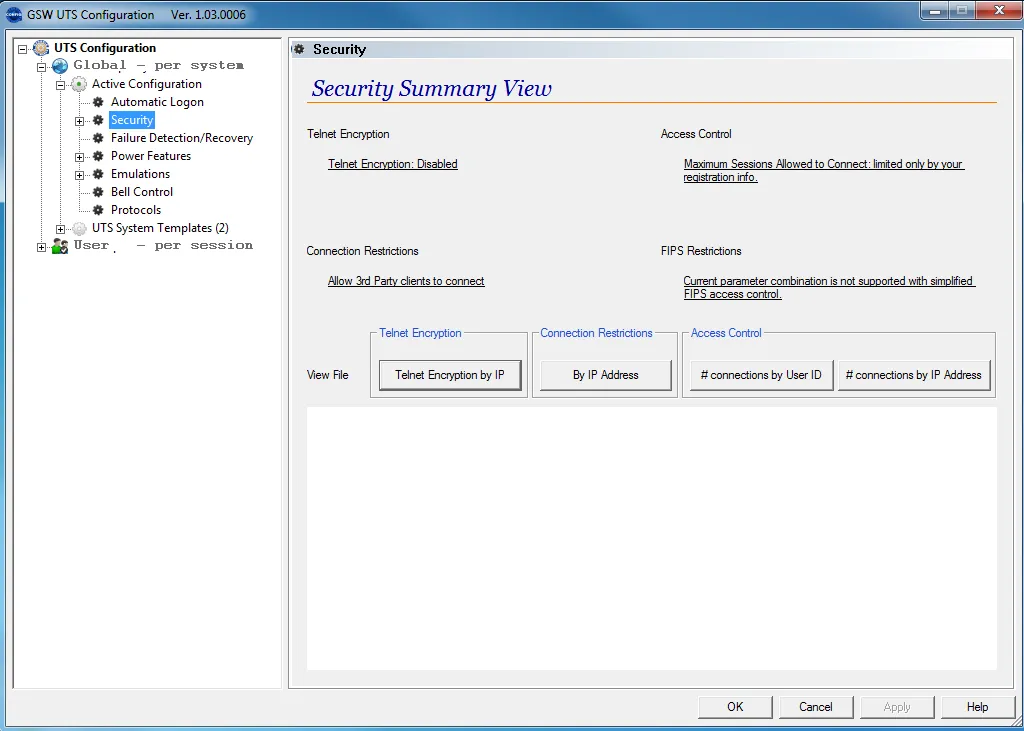Click the FIPS Restrictions section label
Image resolution: width=1024 pixels, height=731 pixels.
(701, 251)
